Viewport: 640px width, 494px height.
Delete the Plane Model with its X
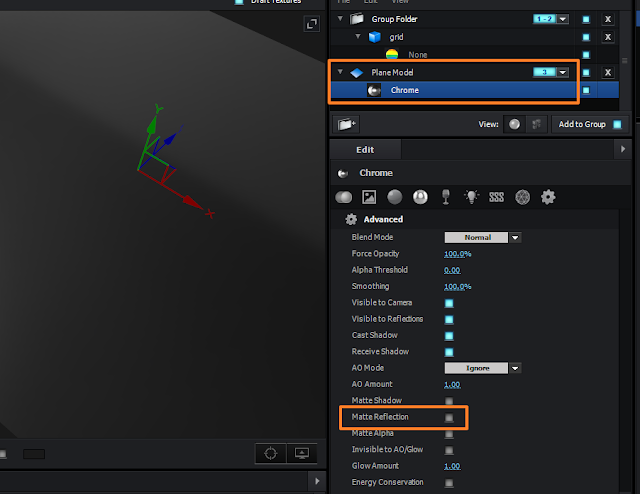pyautogui.click(x=608, y=73)
